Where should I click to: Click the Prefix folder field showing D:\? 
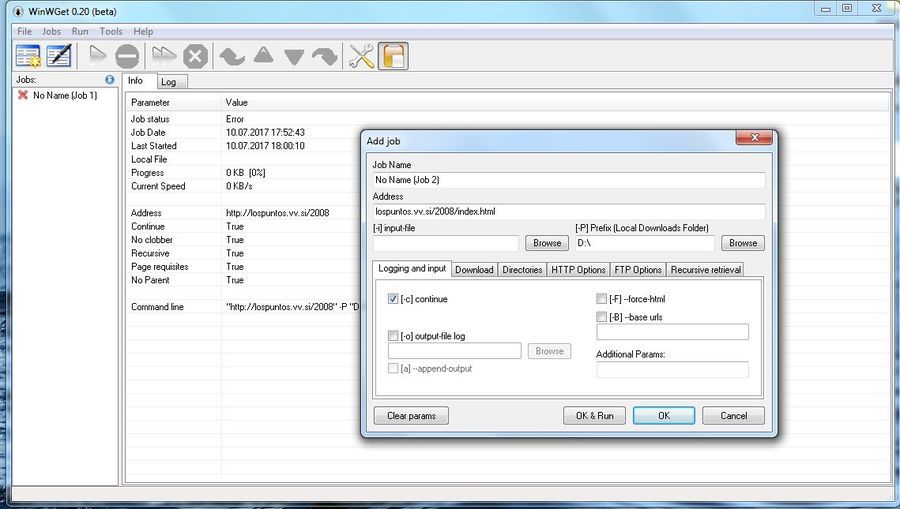pyautogui.click(x=645, y=243)
